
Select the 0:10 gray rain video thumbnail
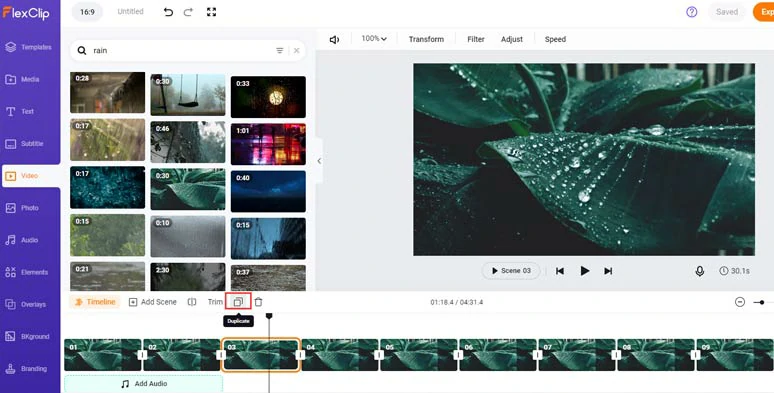[188, 237]
